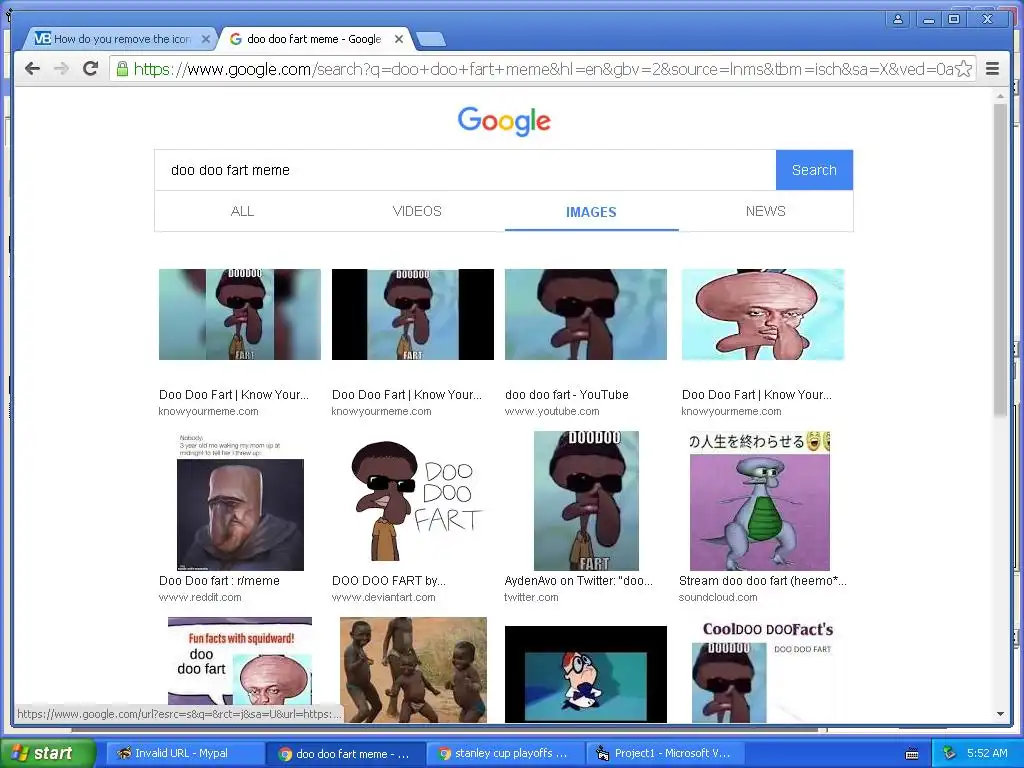Viewport: 1024px width, 768px height.
Task: Click 'soundcloud.com' source text
Action: click(x=718, y=597)
